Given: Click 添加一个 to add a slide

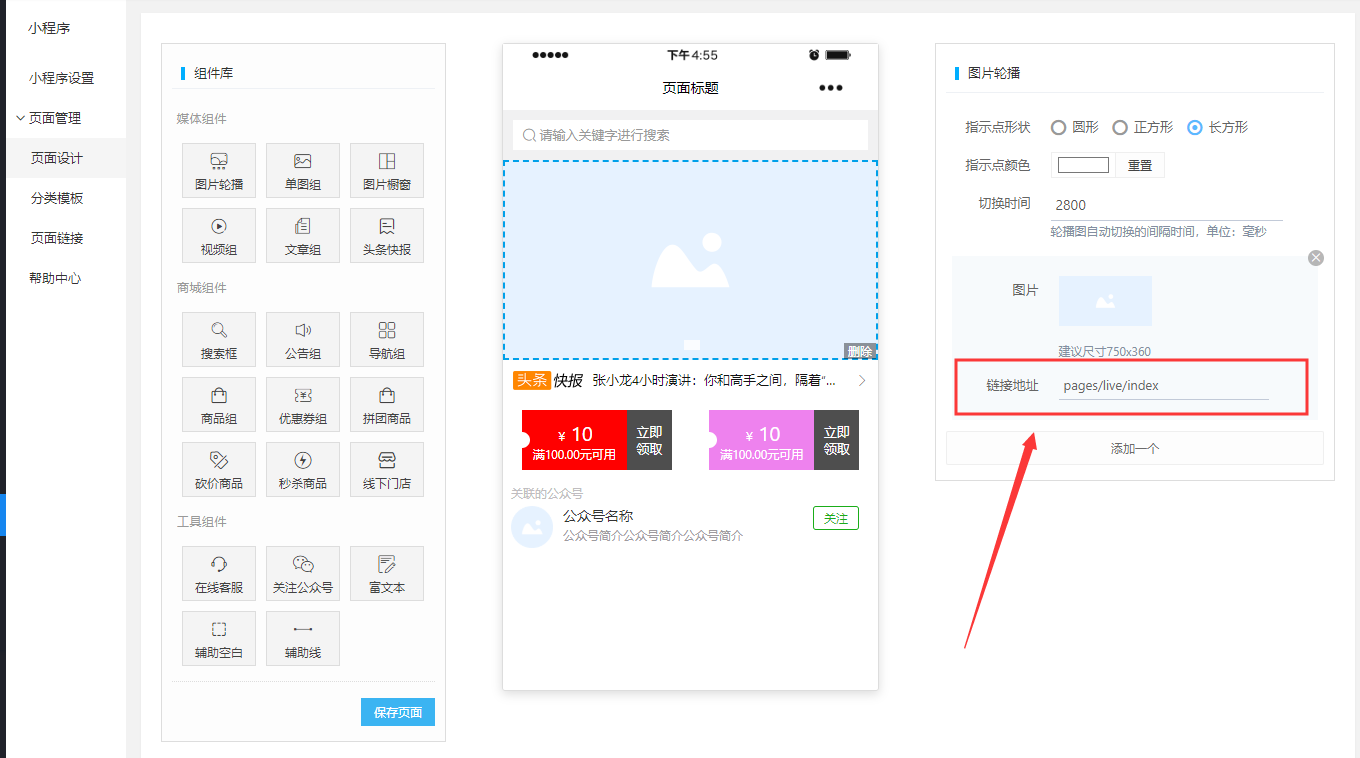Looking at the screenshot, I should tap(1134, 449).
